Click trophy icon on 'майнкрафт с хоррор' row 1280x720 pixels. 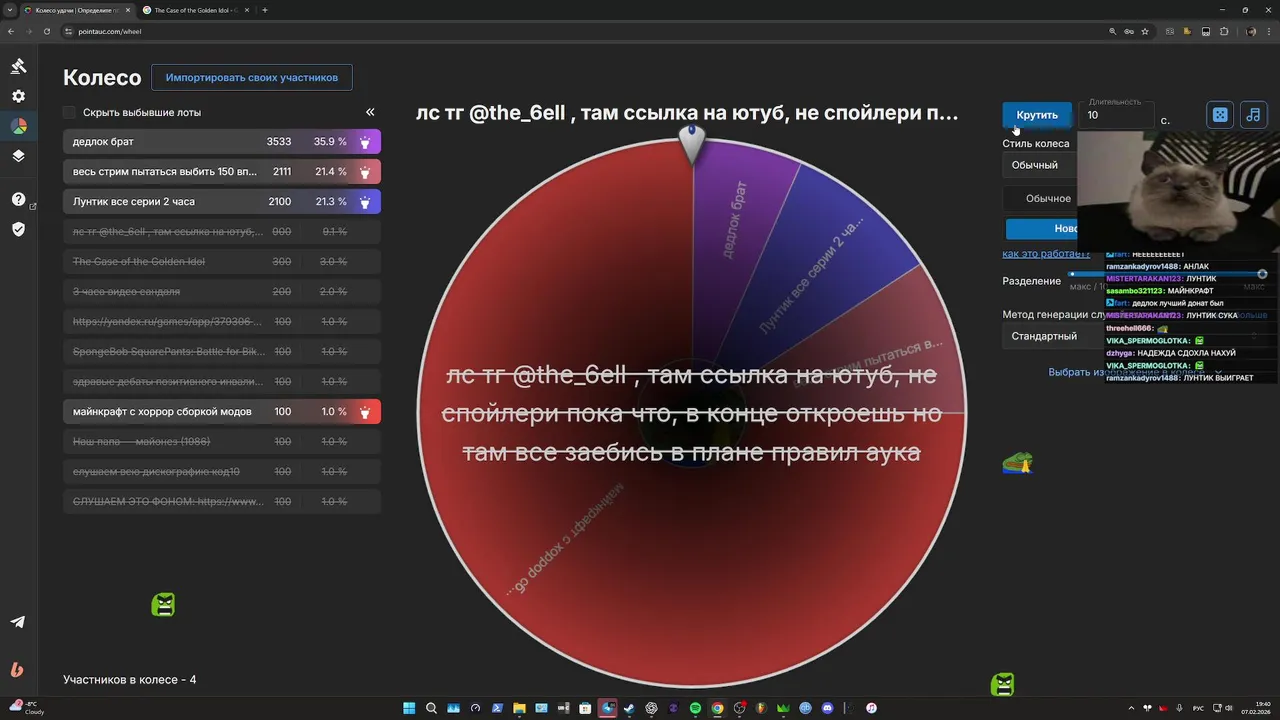(365, 412)
